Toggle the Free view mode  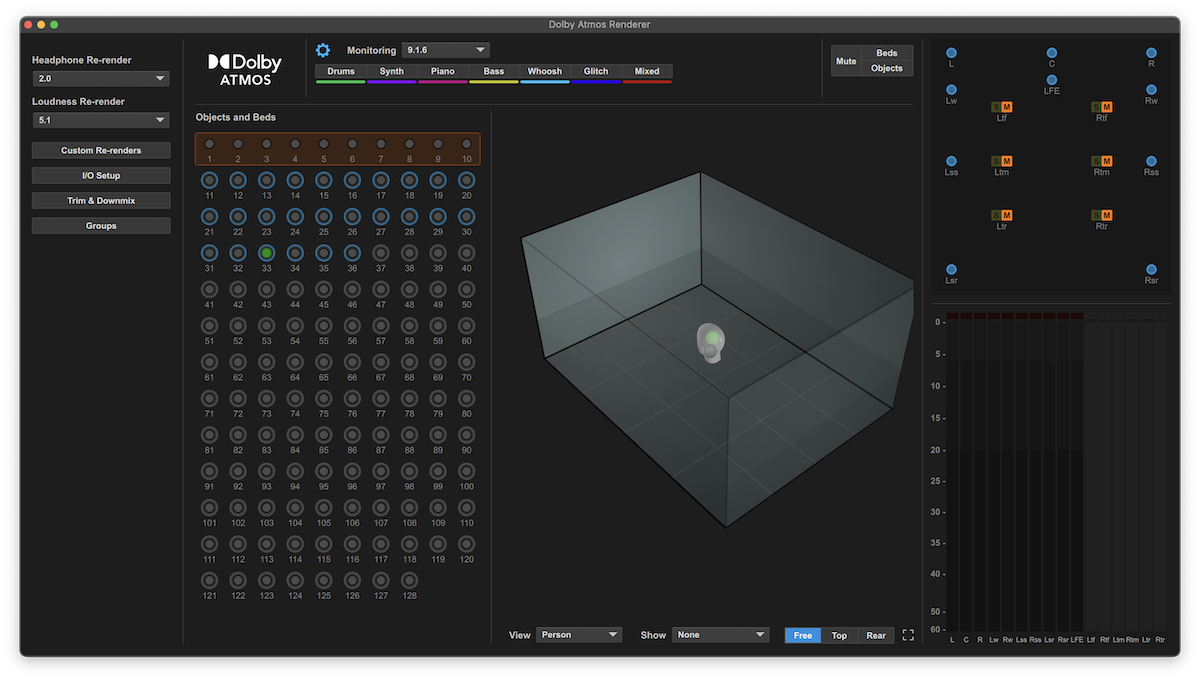point(802,634)
